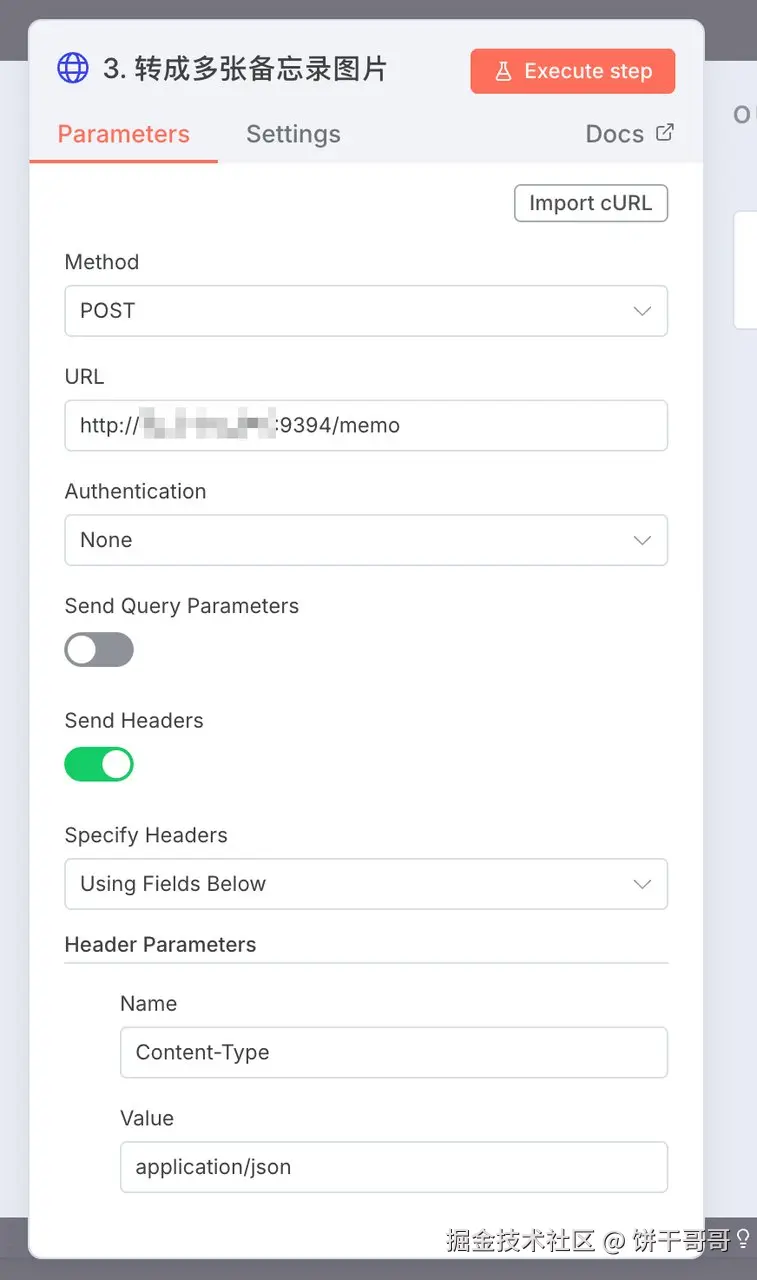Viewport: 757px width, 1280px height.
Task: Click the globe HTTP Request node icon
Action: pyautogui.click(x=73, y=68)
